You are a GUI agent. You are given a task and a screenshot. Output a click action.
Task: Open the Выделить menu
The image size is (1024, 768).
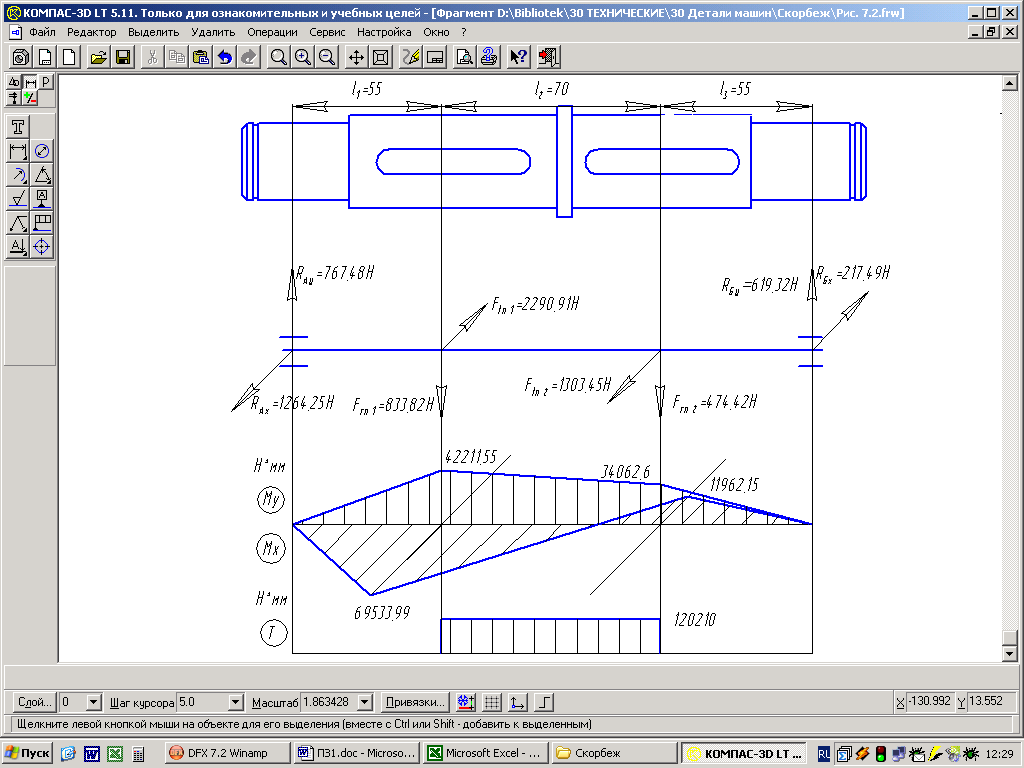pos(153,32)
